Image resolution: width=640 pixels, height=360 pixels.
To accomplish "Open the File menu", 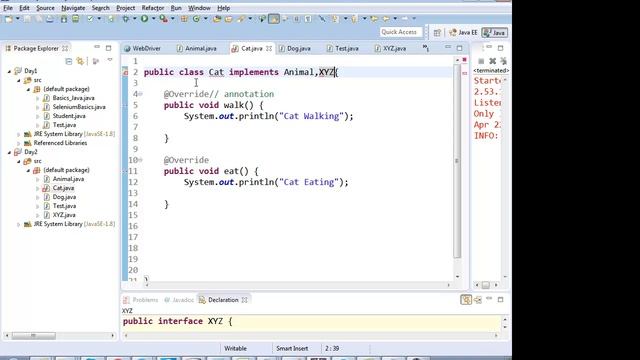I will tap(8, 8).
